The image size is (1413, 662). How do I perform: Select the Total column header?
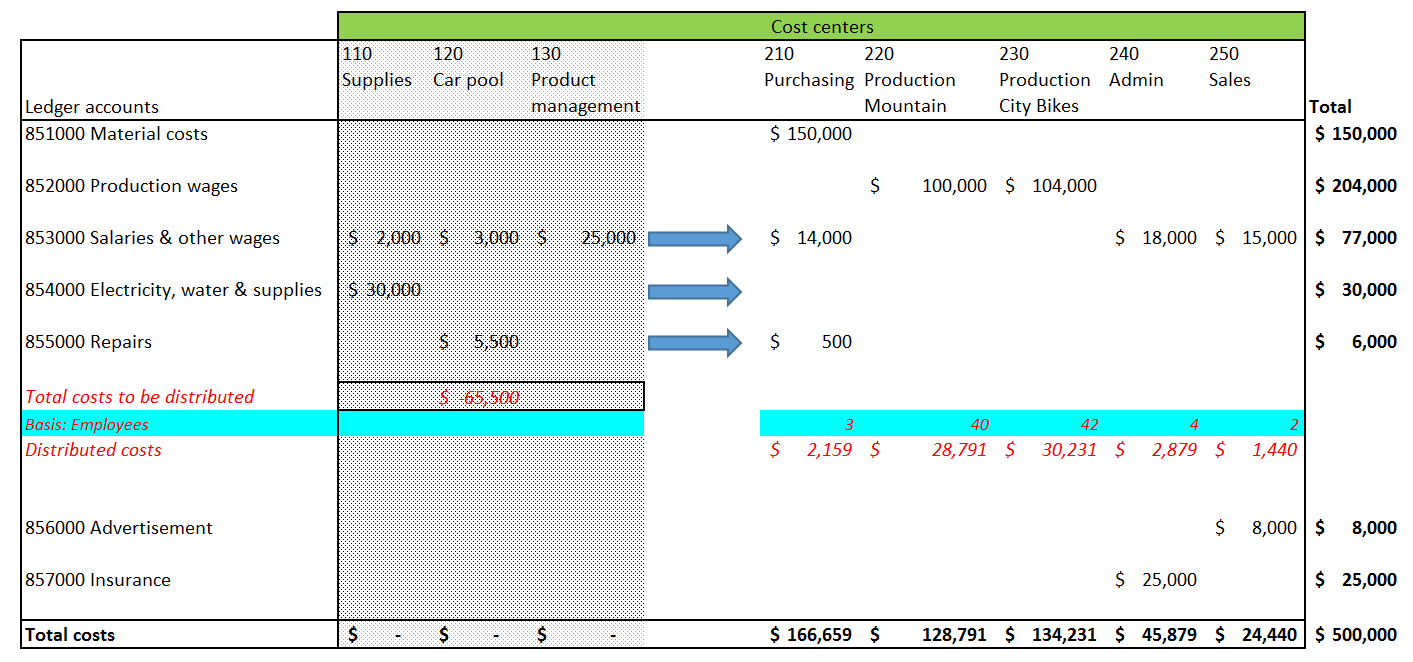pyautogui.click(x=1330, y=107)
